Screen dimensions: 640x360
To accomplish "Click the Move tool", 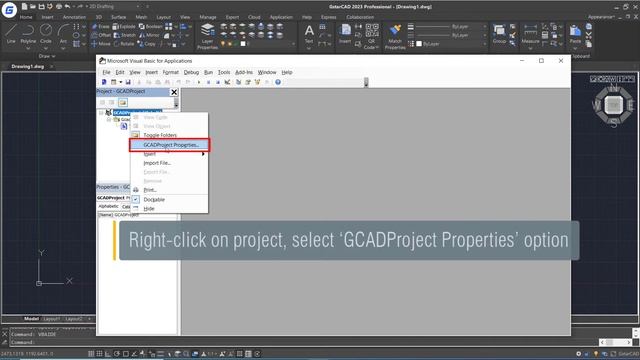I will 100,44.
